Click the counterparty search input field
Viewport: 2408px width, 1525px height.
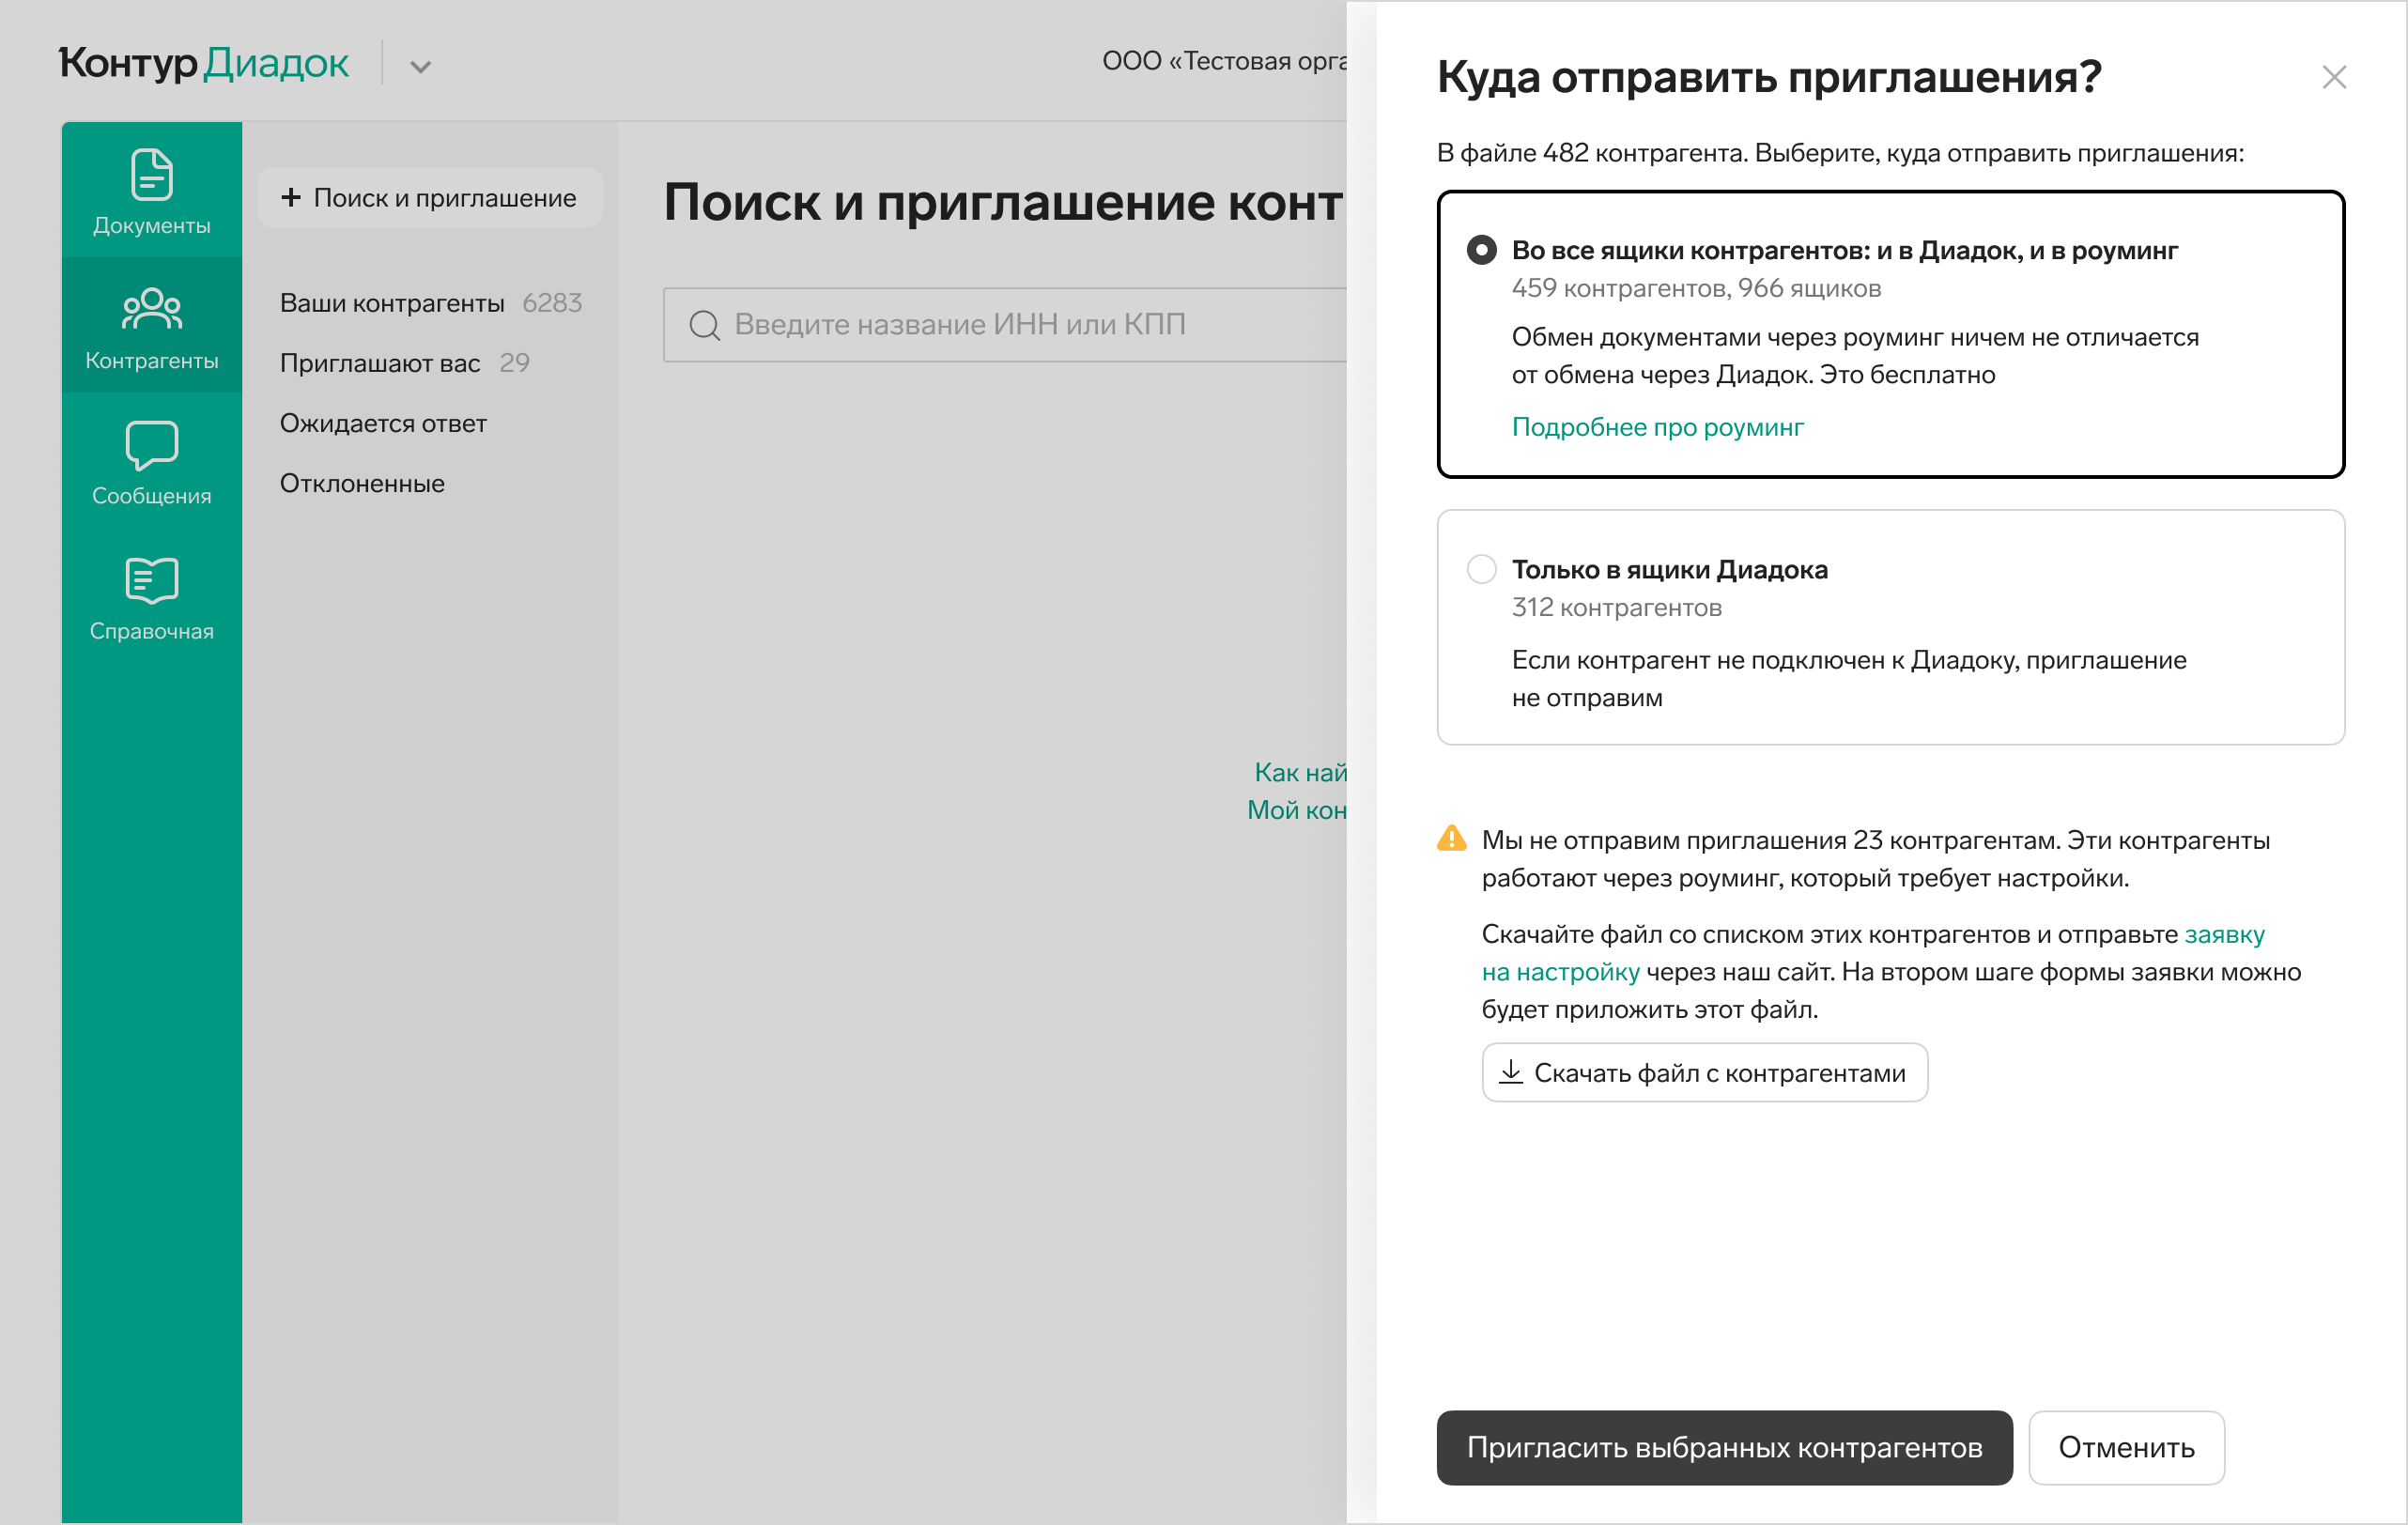tap(1005, 324)
